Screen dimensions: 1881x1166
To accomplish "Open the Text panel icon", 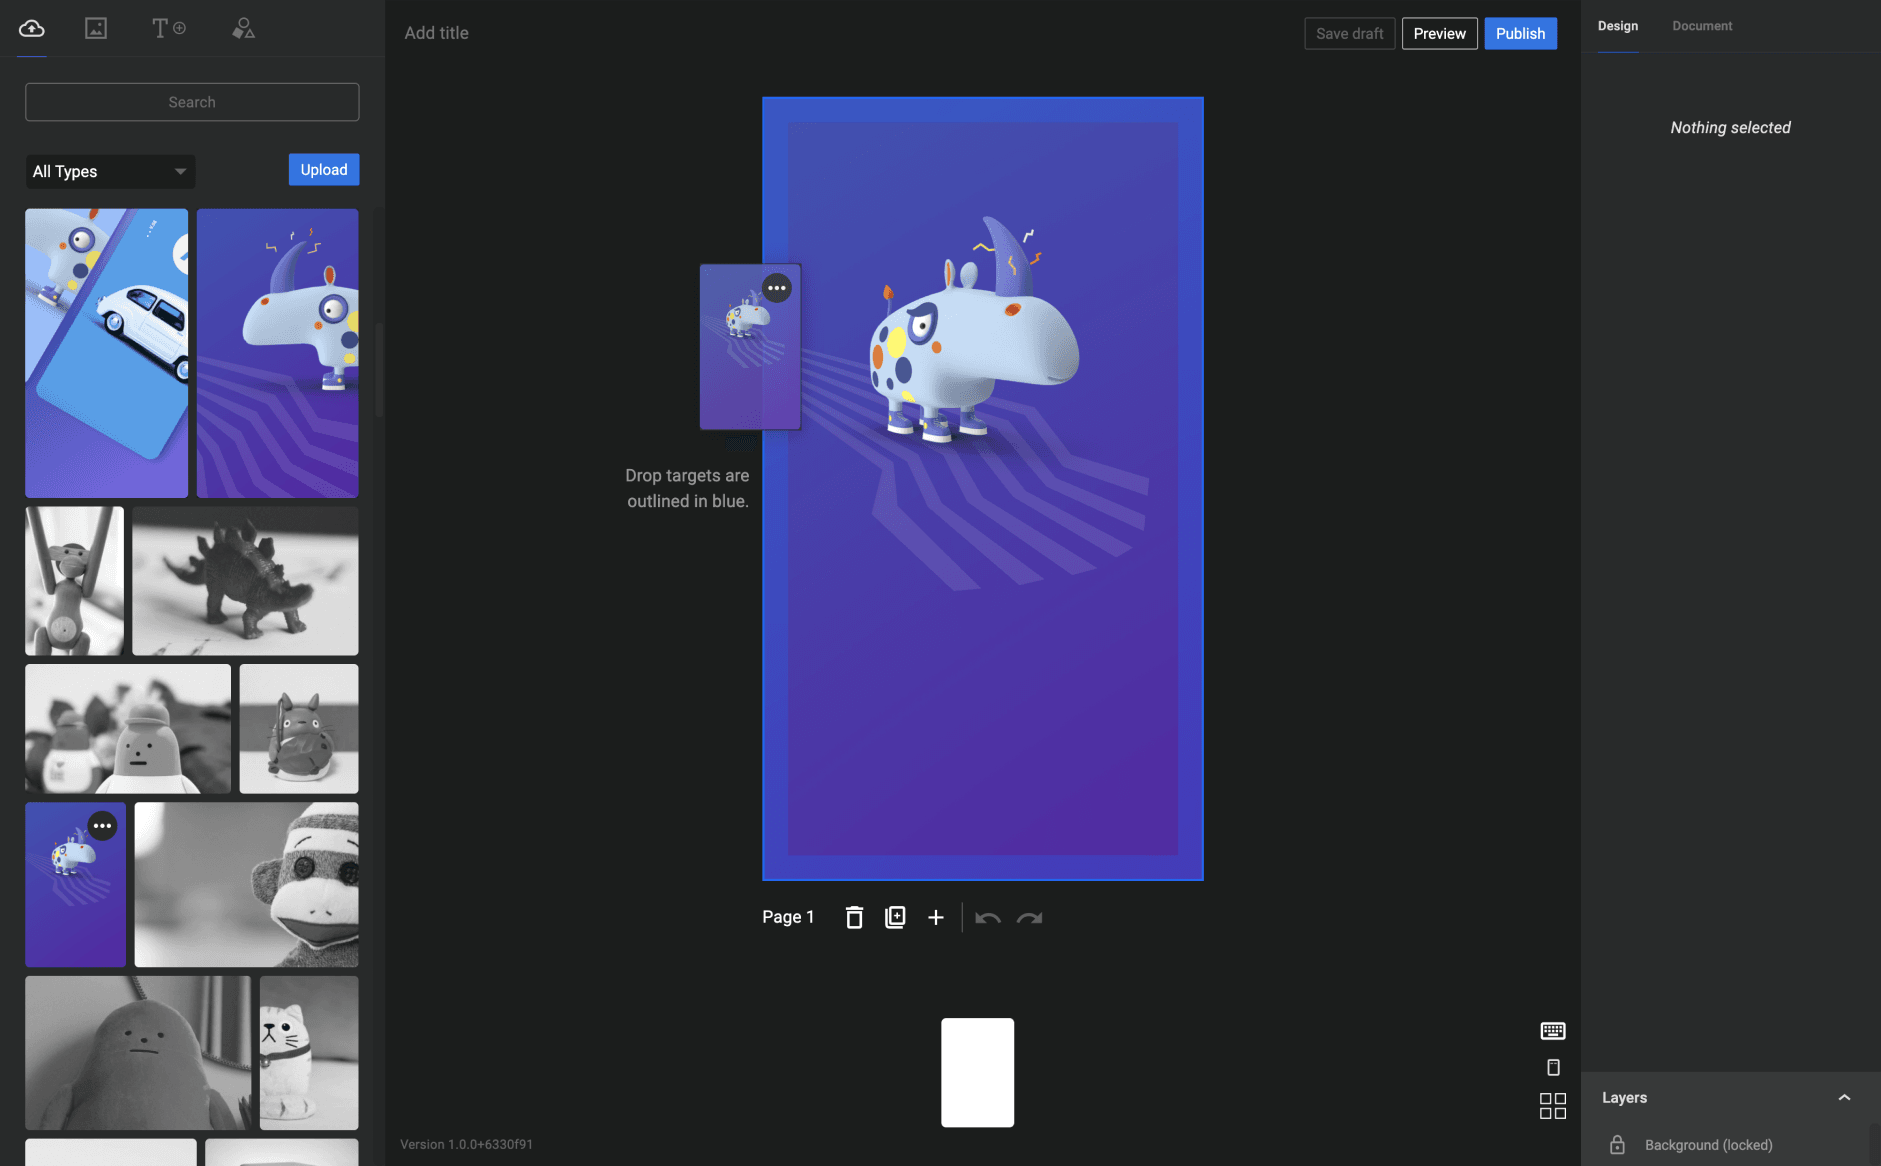I will 168,29.
